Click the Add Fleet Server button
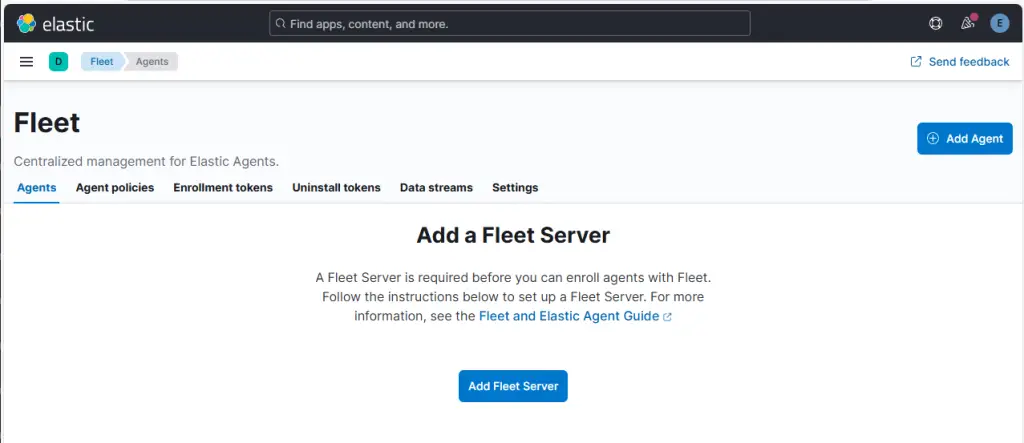1024x443 pixels. pyautogui.click(x=513, y=386)
